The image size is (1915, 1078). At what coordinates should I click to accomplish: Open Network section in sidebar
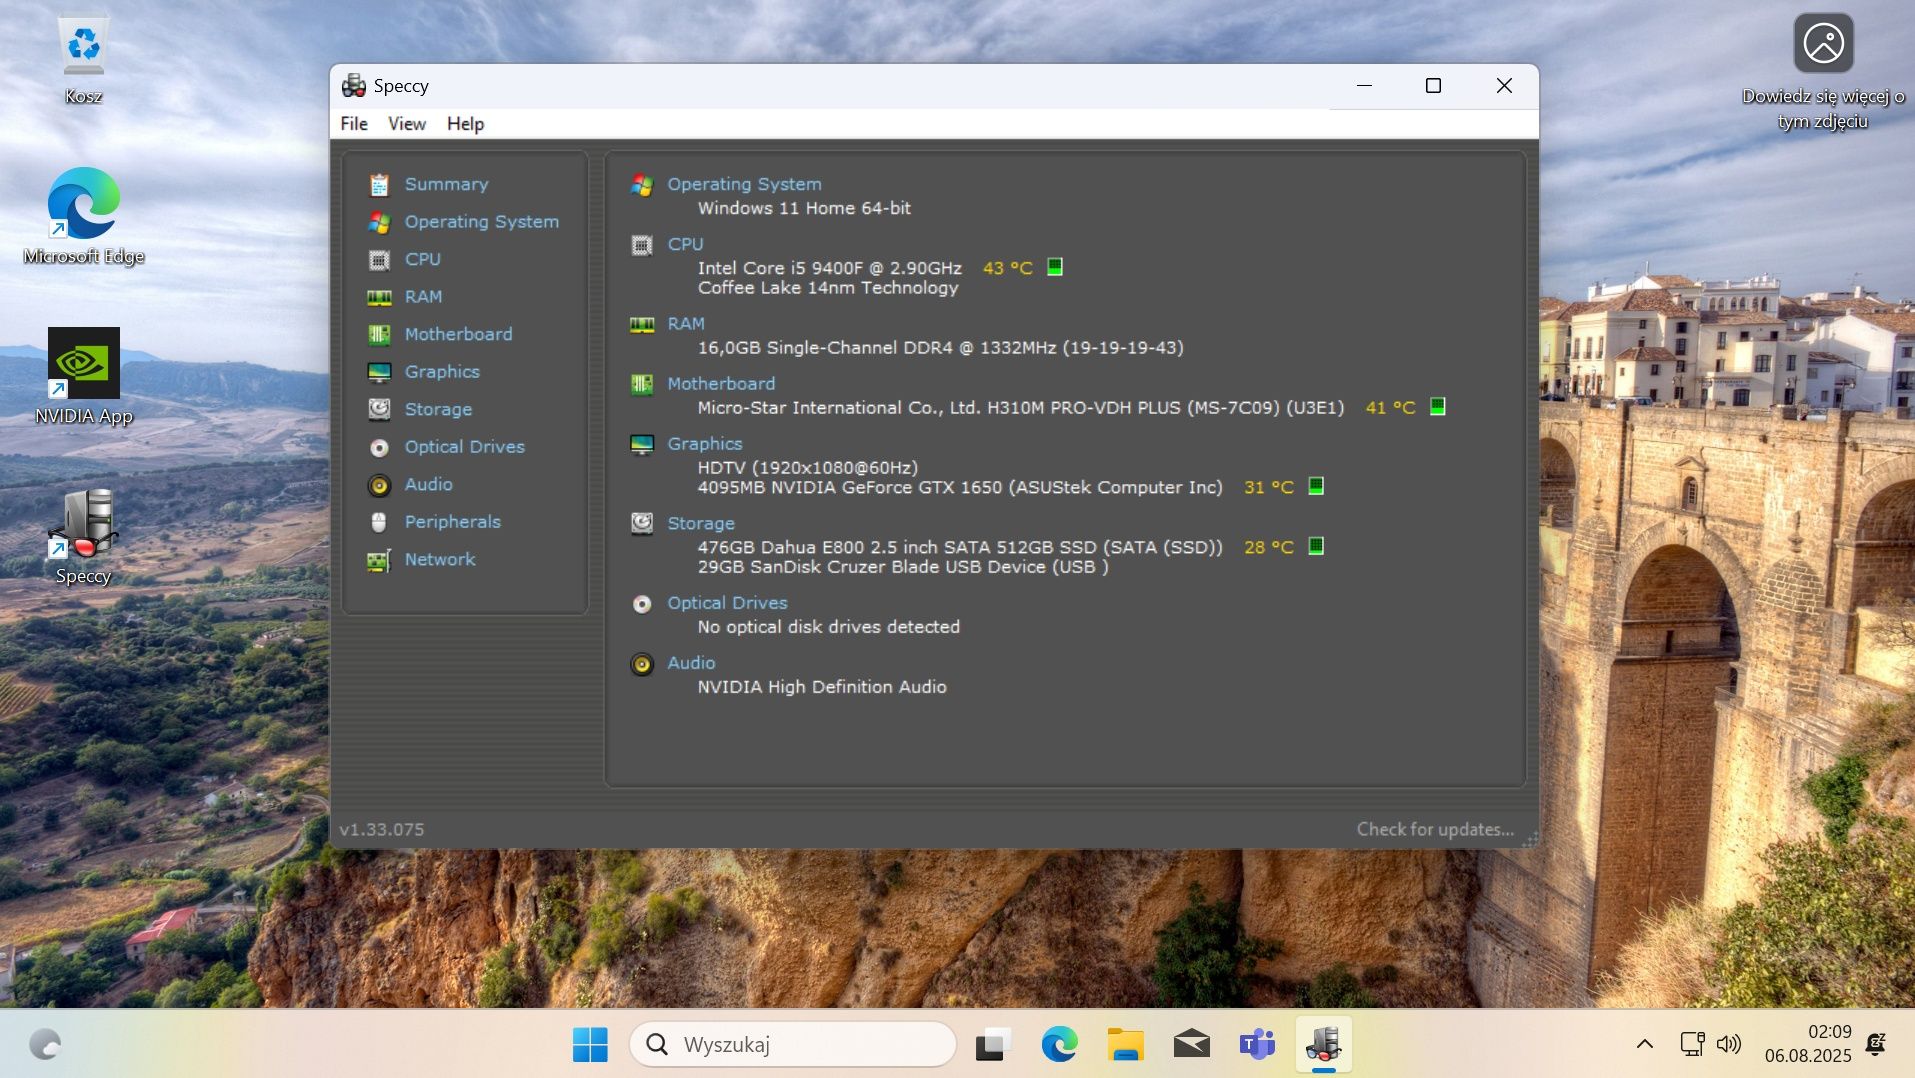pos(440,560)
